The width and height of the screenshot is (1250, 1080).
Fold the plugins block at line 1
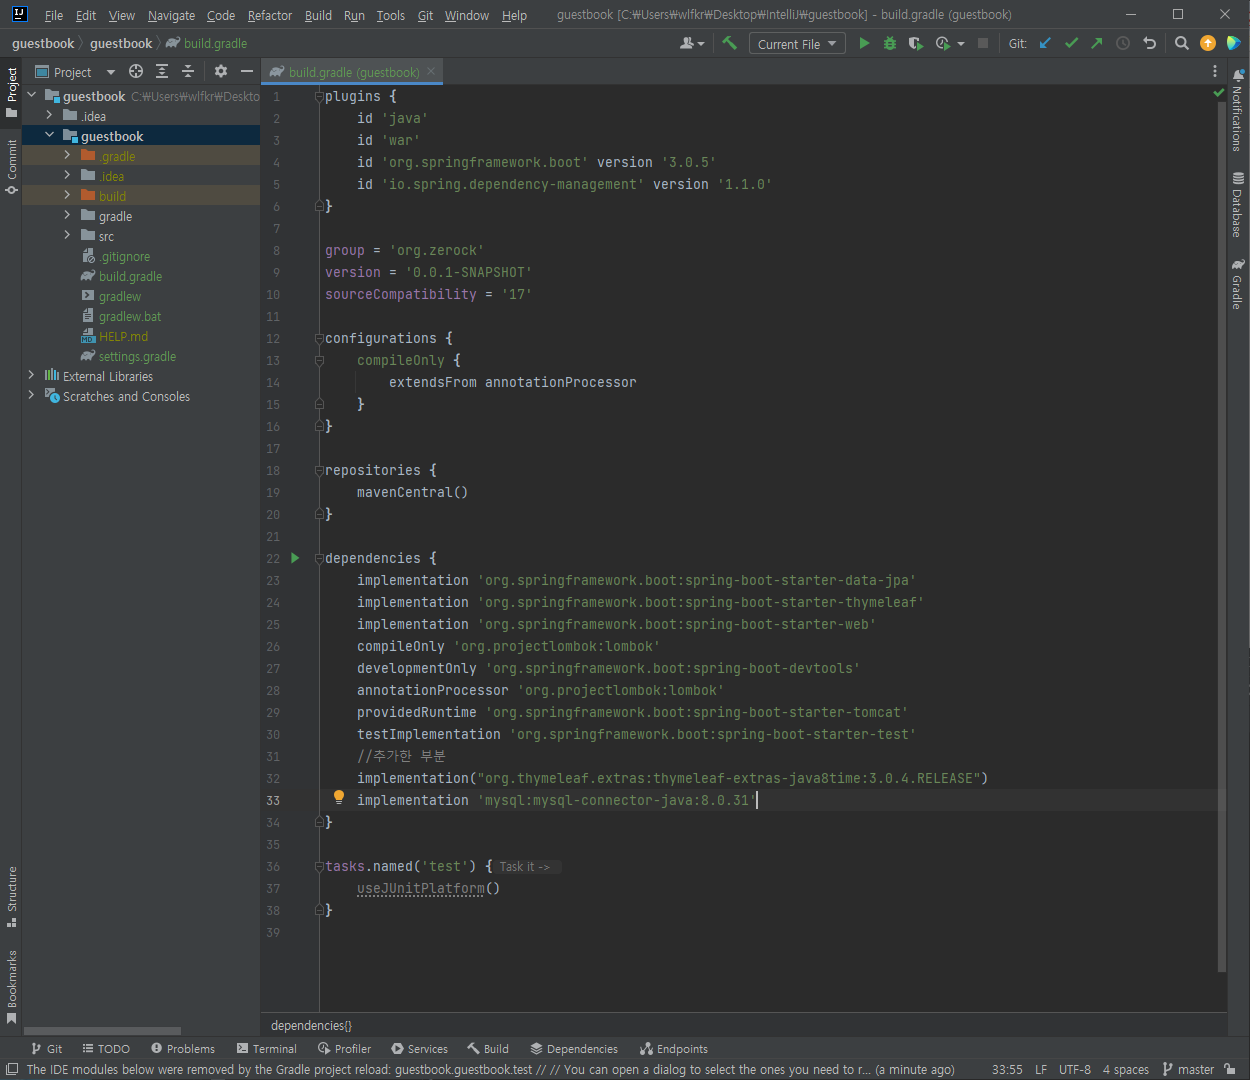pos(319,97)
